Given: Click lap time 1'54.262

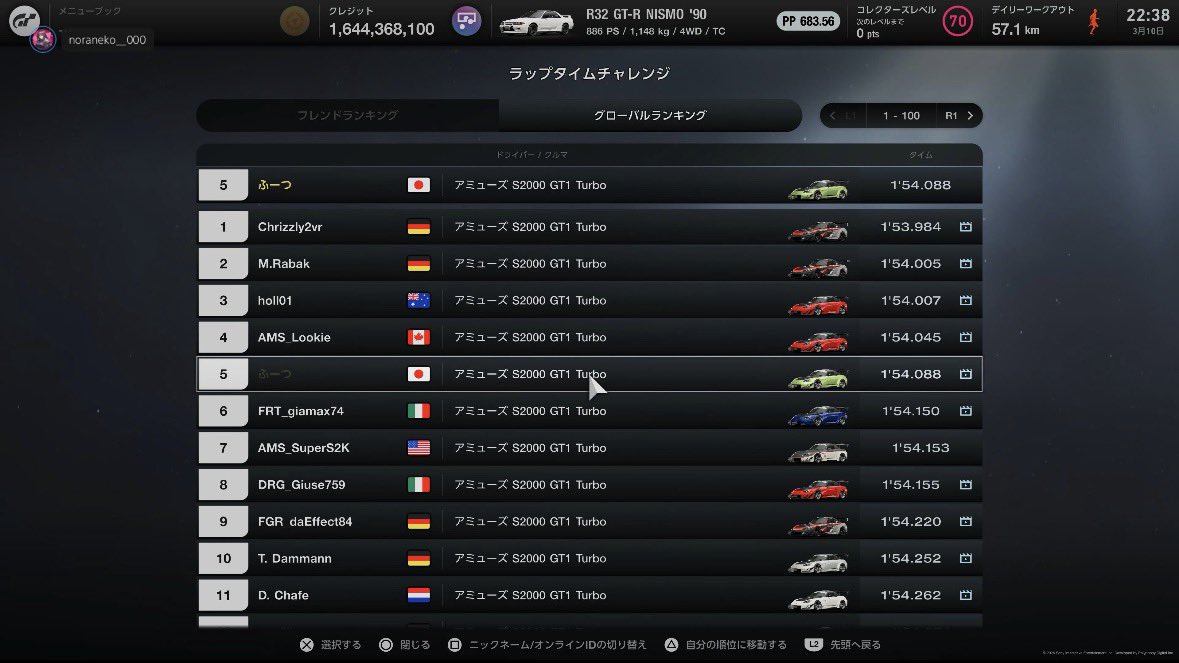Looking at the screenshot, I should coord(911,595).
